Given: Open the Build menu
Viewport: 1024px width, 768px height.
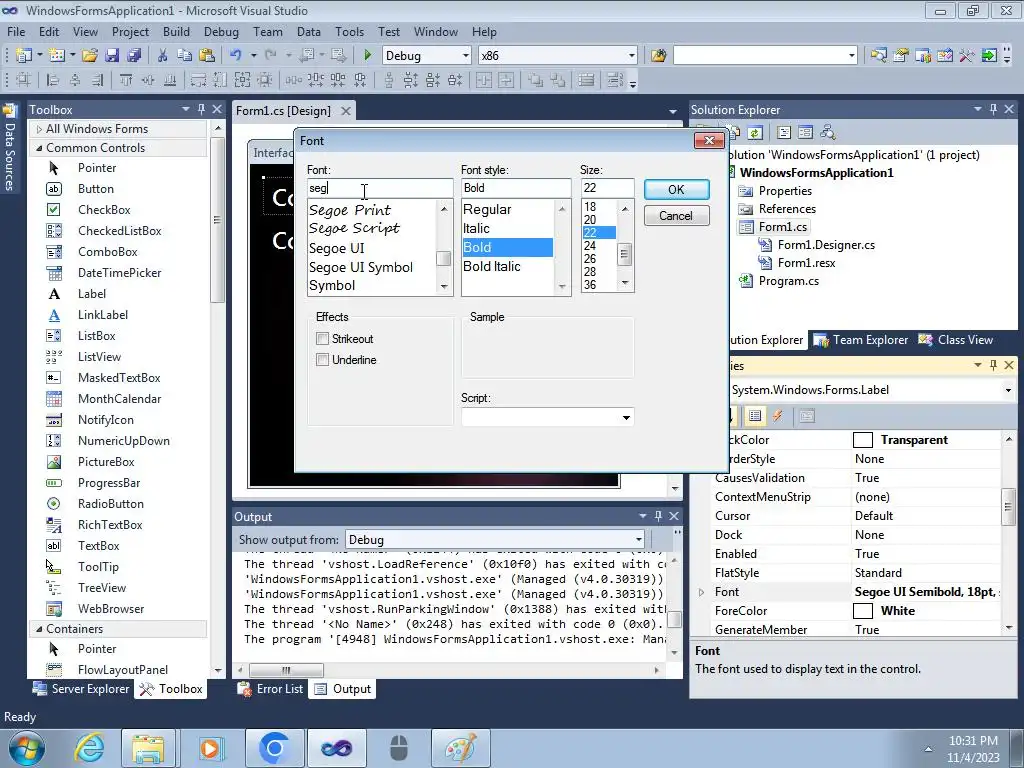Looking at the screenshot, I should (176, 31).
